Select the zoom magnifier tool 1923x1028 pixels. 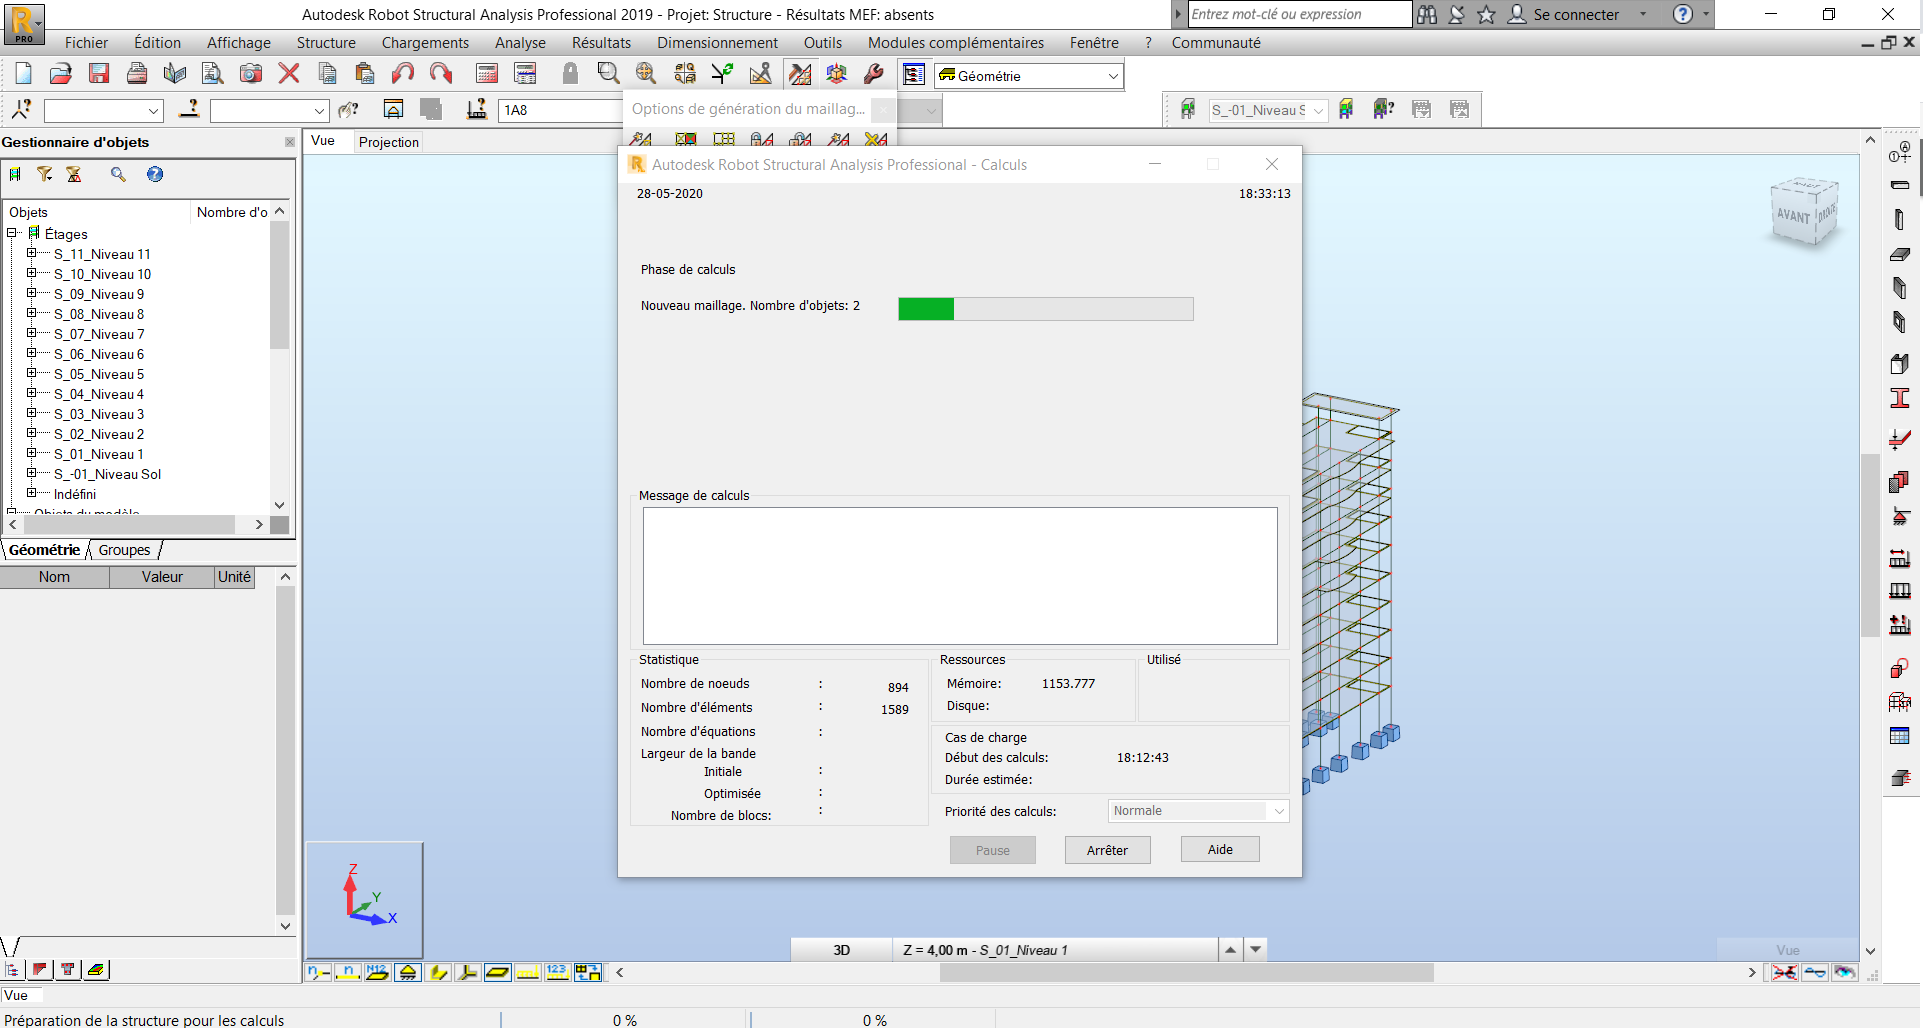[x=607, y=73]
